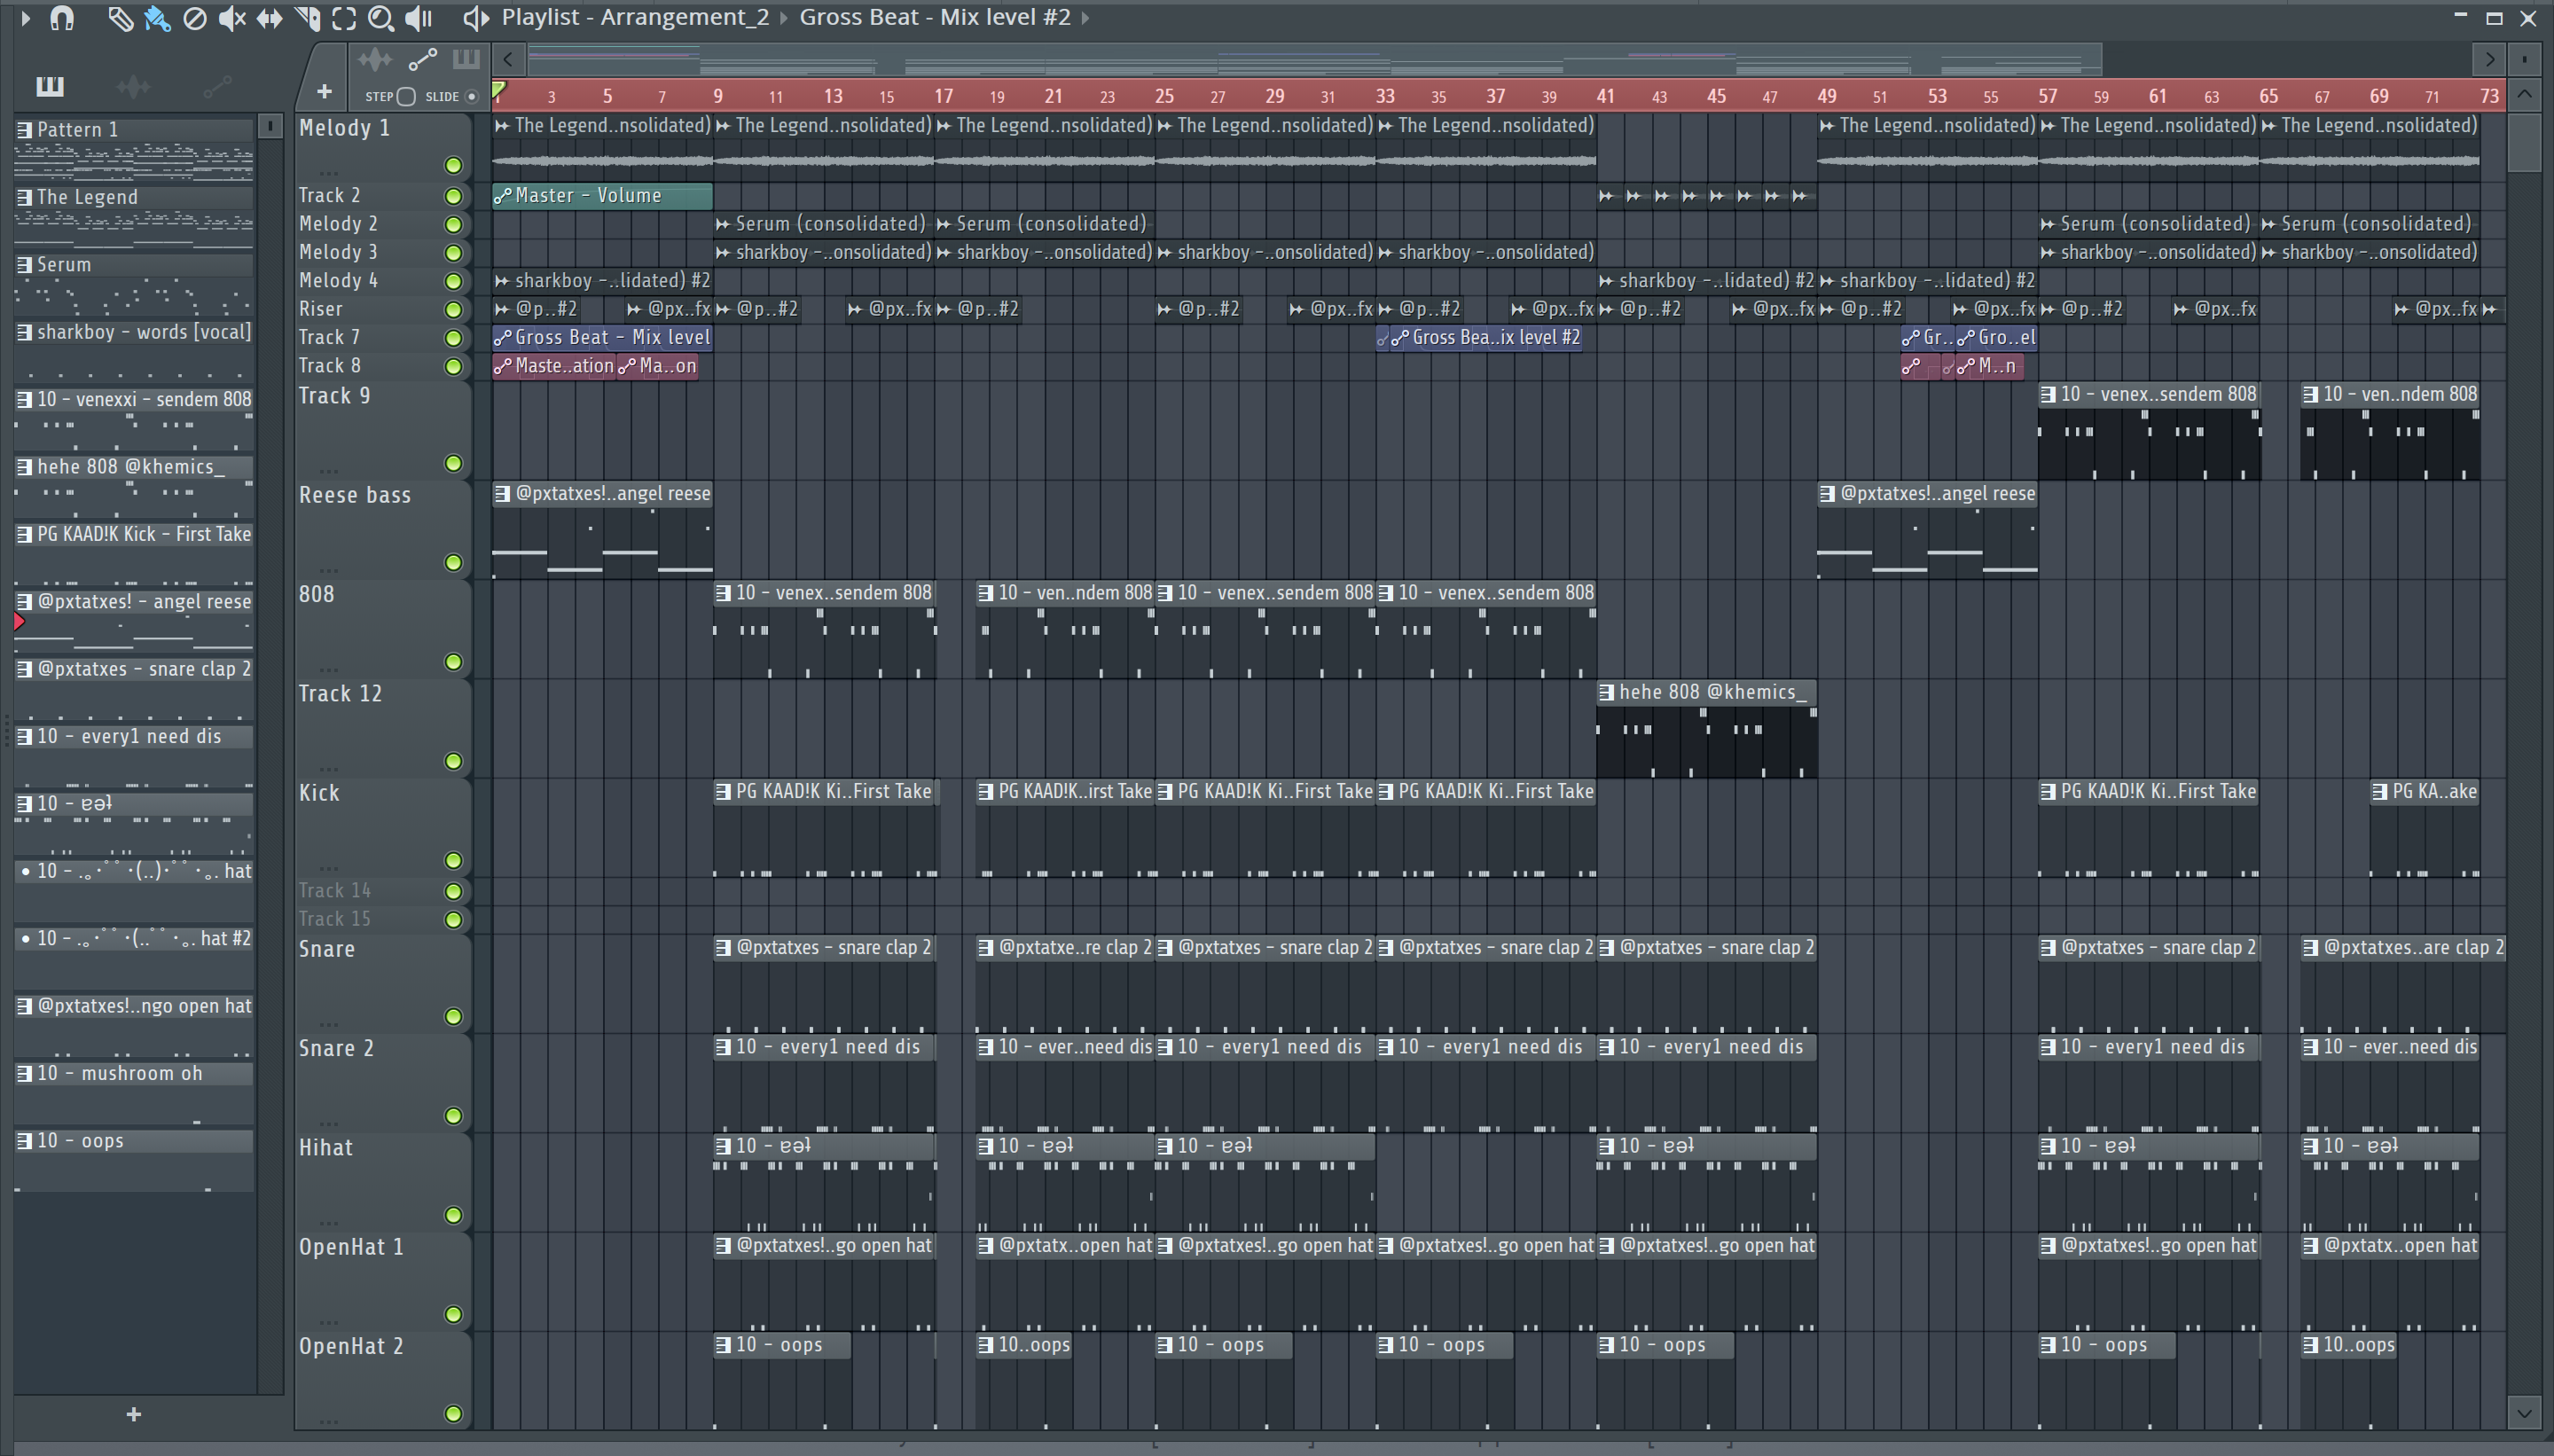Viewport: 2554px width, 1456px height.
Task: Click the vertical scrollbar up arrow
Action: [x=2524, y=95]
